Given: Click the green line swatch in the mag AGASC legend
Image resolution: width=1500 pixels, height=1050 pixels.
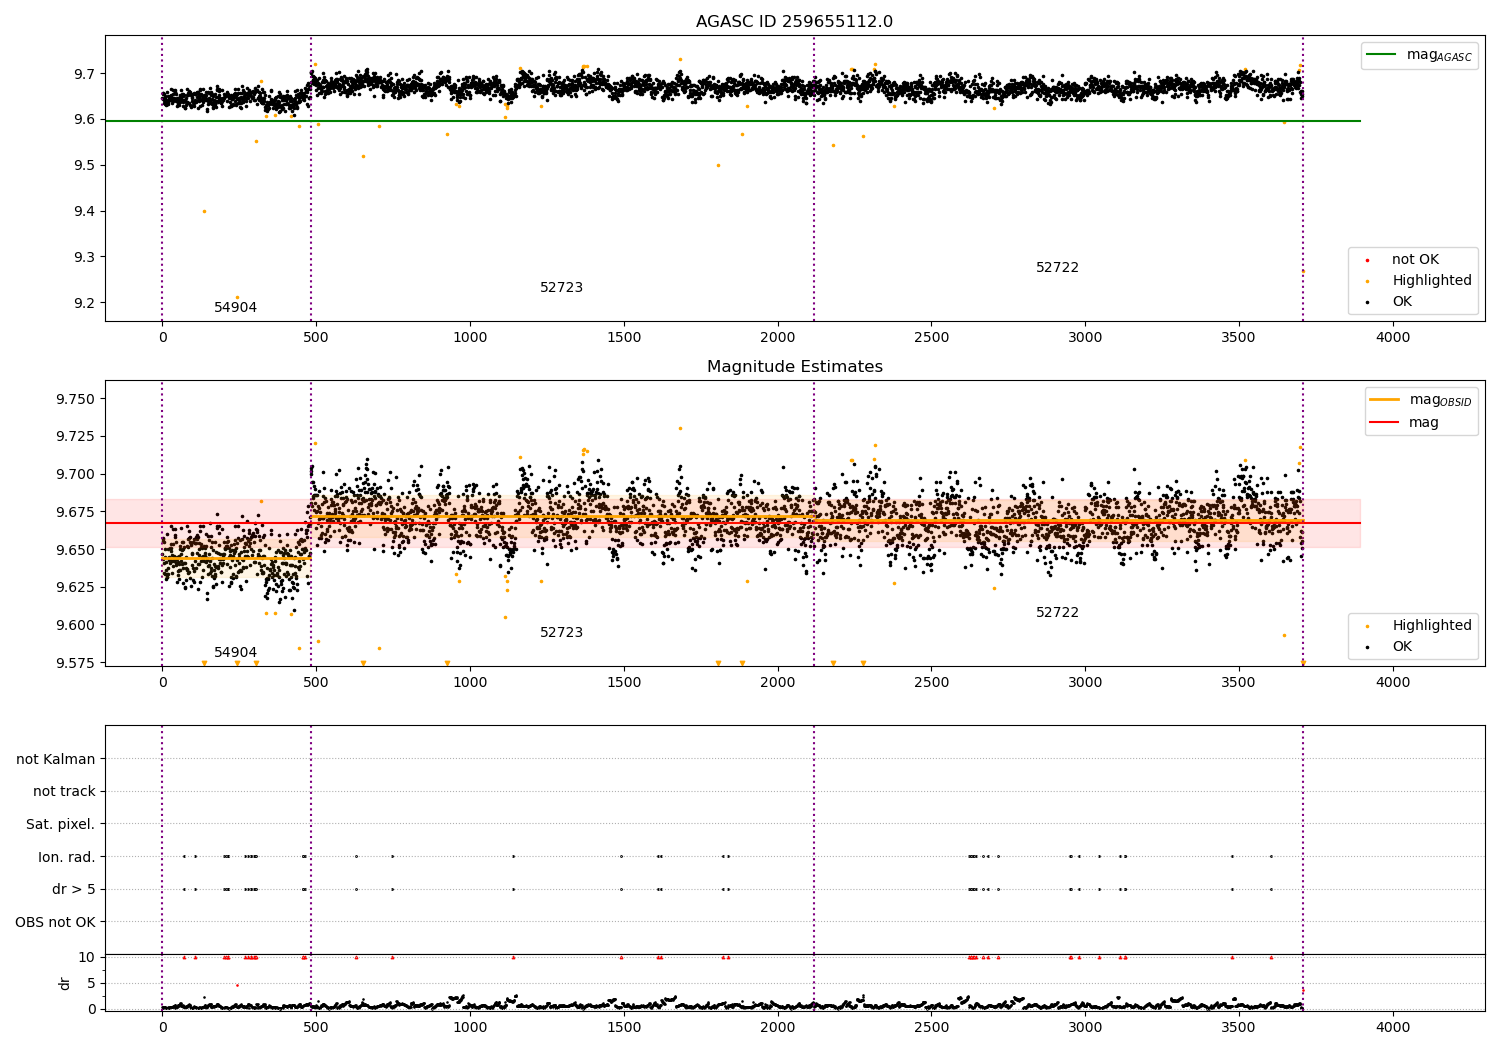Looking at the screenshot, I should [x=1381, y=55].
